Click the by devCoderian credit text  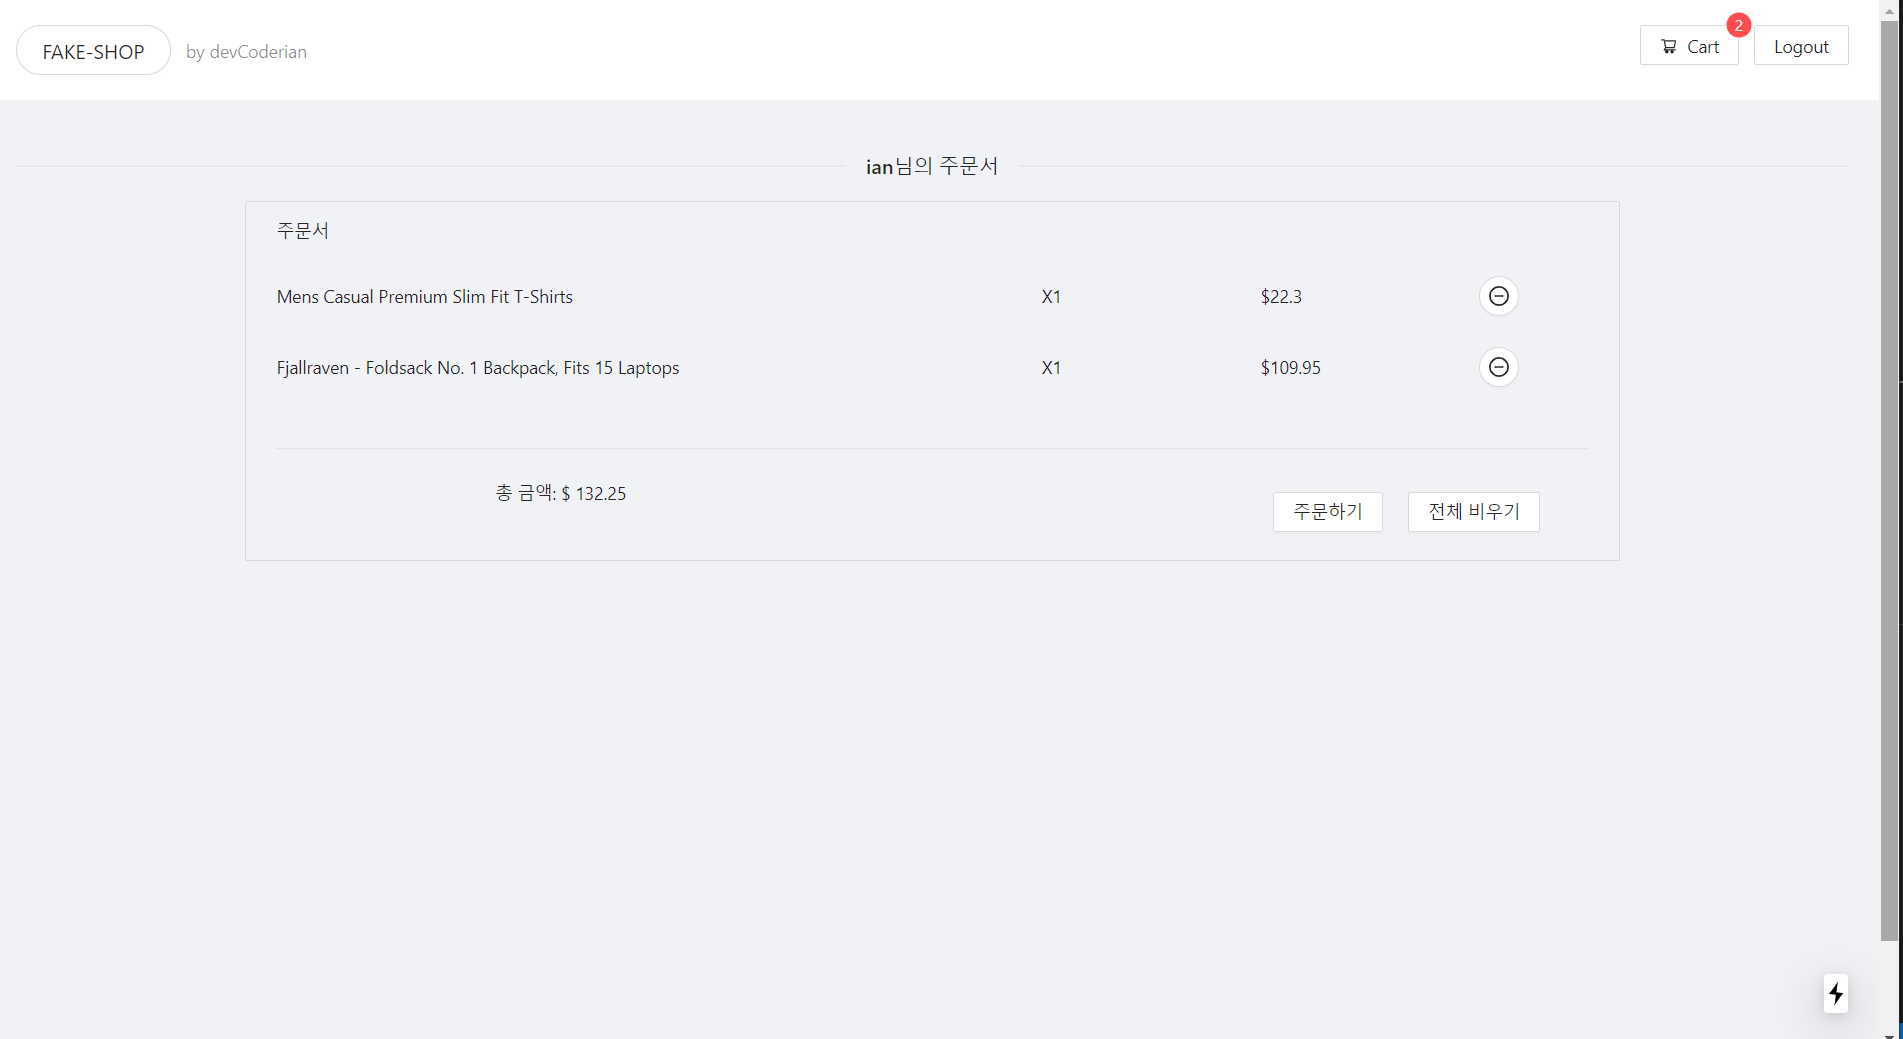pos(246,51)
